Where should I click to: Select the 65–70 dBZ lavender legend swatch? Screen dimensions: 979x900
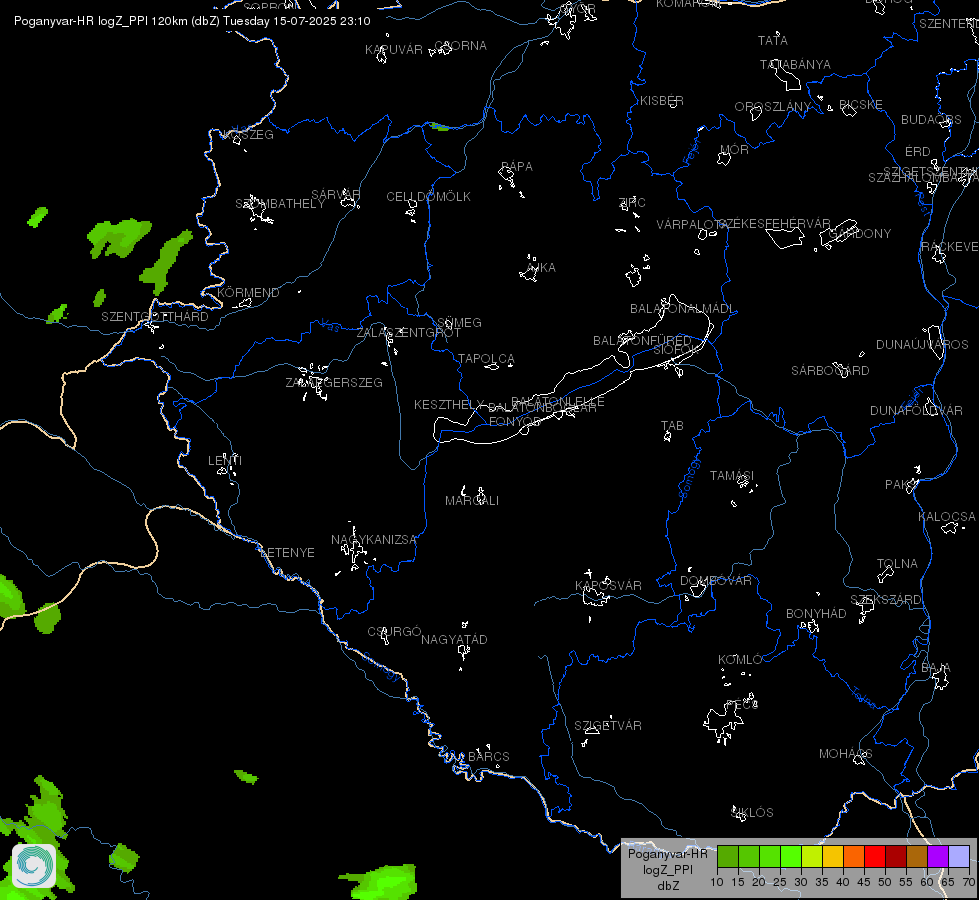point(958,856)
